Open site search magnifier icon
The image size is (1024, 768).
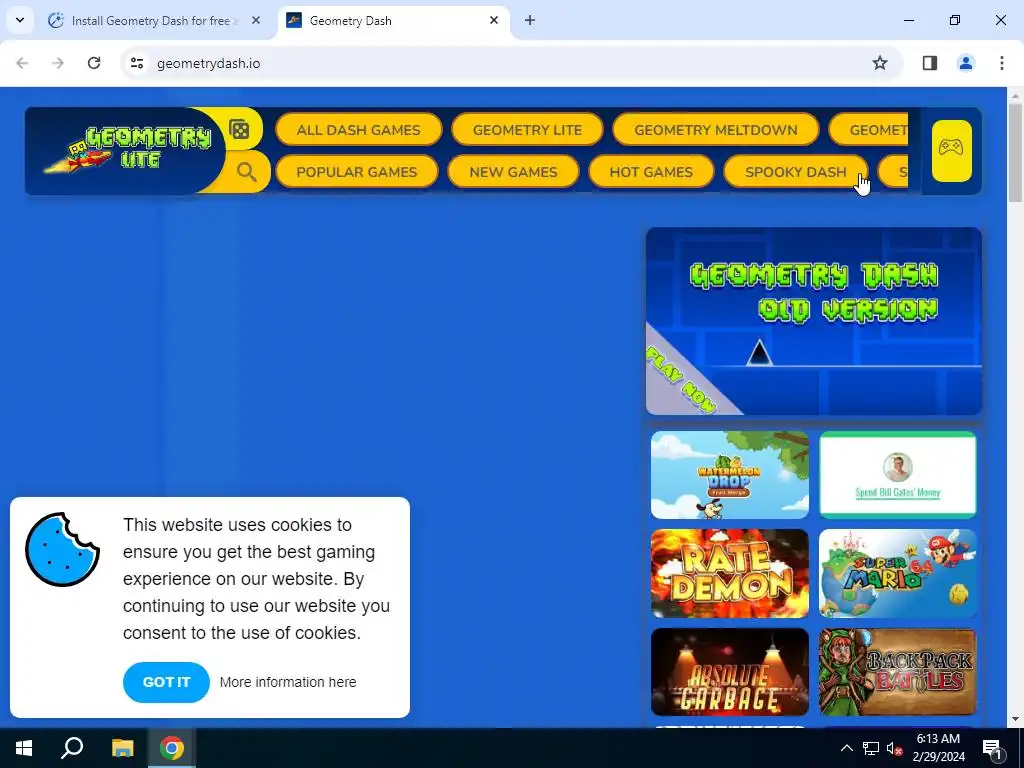pyautogui.click(x=246, y=172)
